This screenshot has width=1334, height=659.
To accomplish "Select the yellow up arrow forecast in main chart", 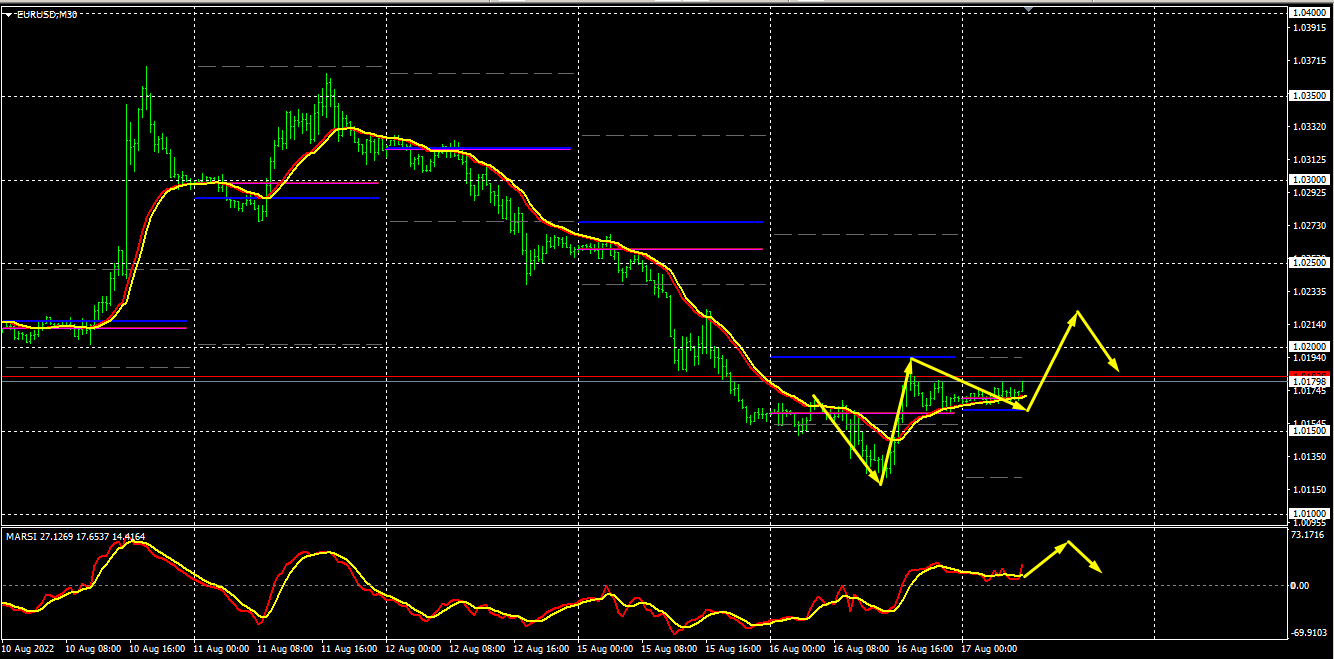I will click(x=1053, y=360).
